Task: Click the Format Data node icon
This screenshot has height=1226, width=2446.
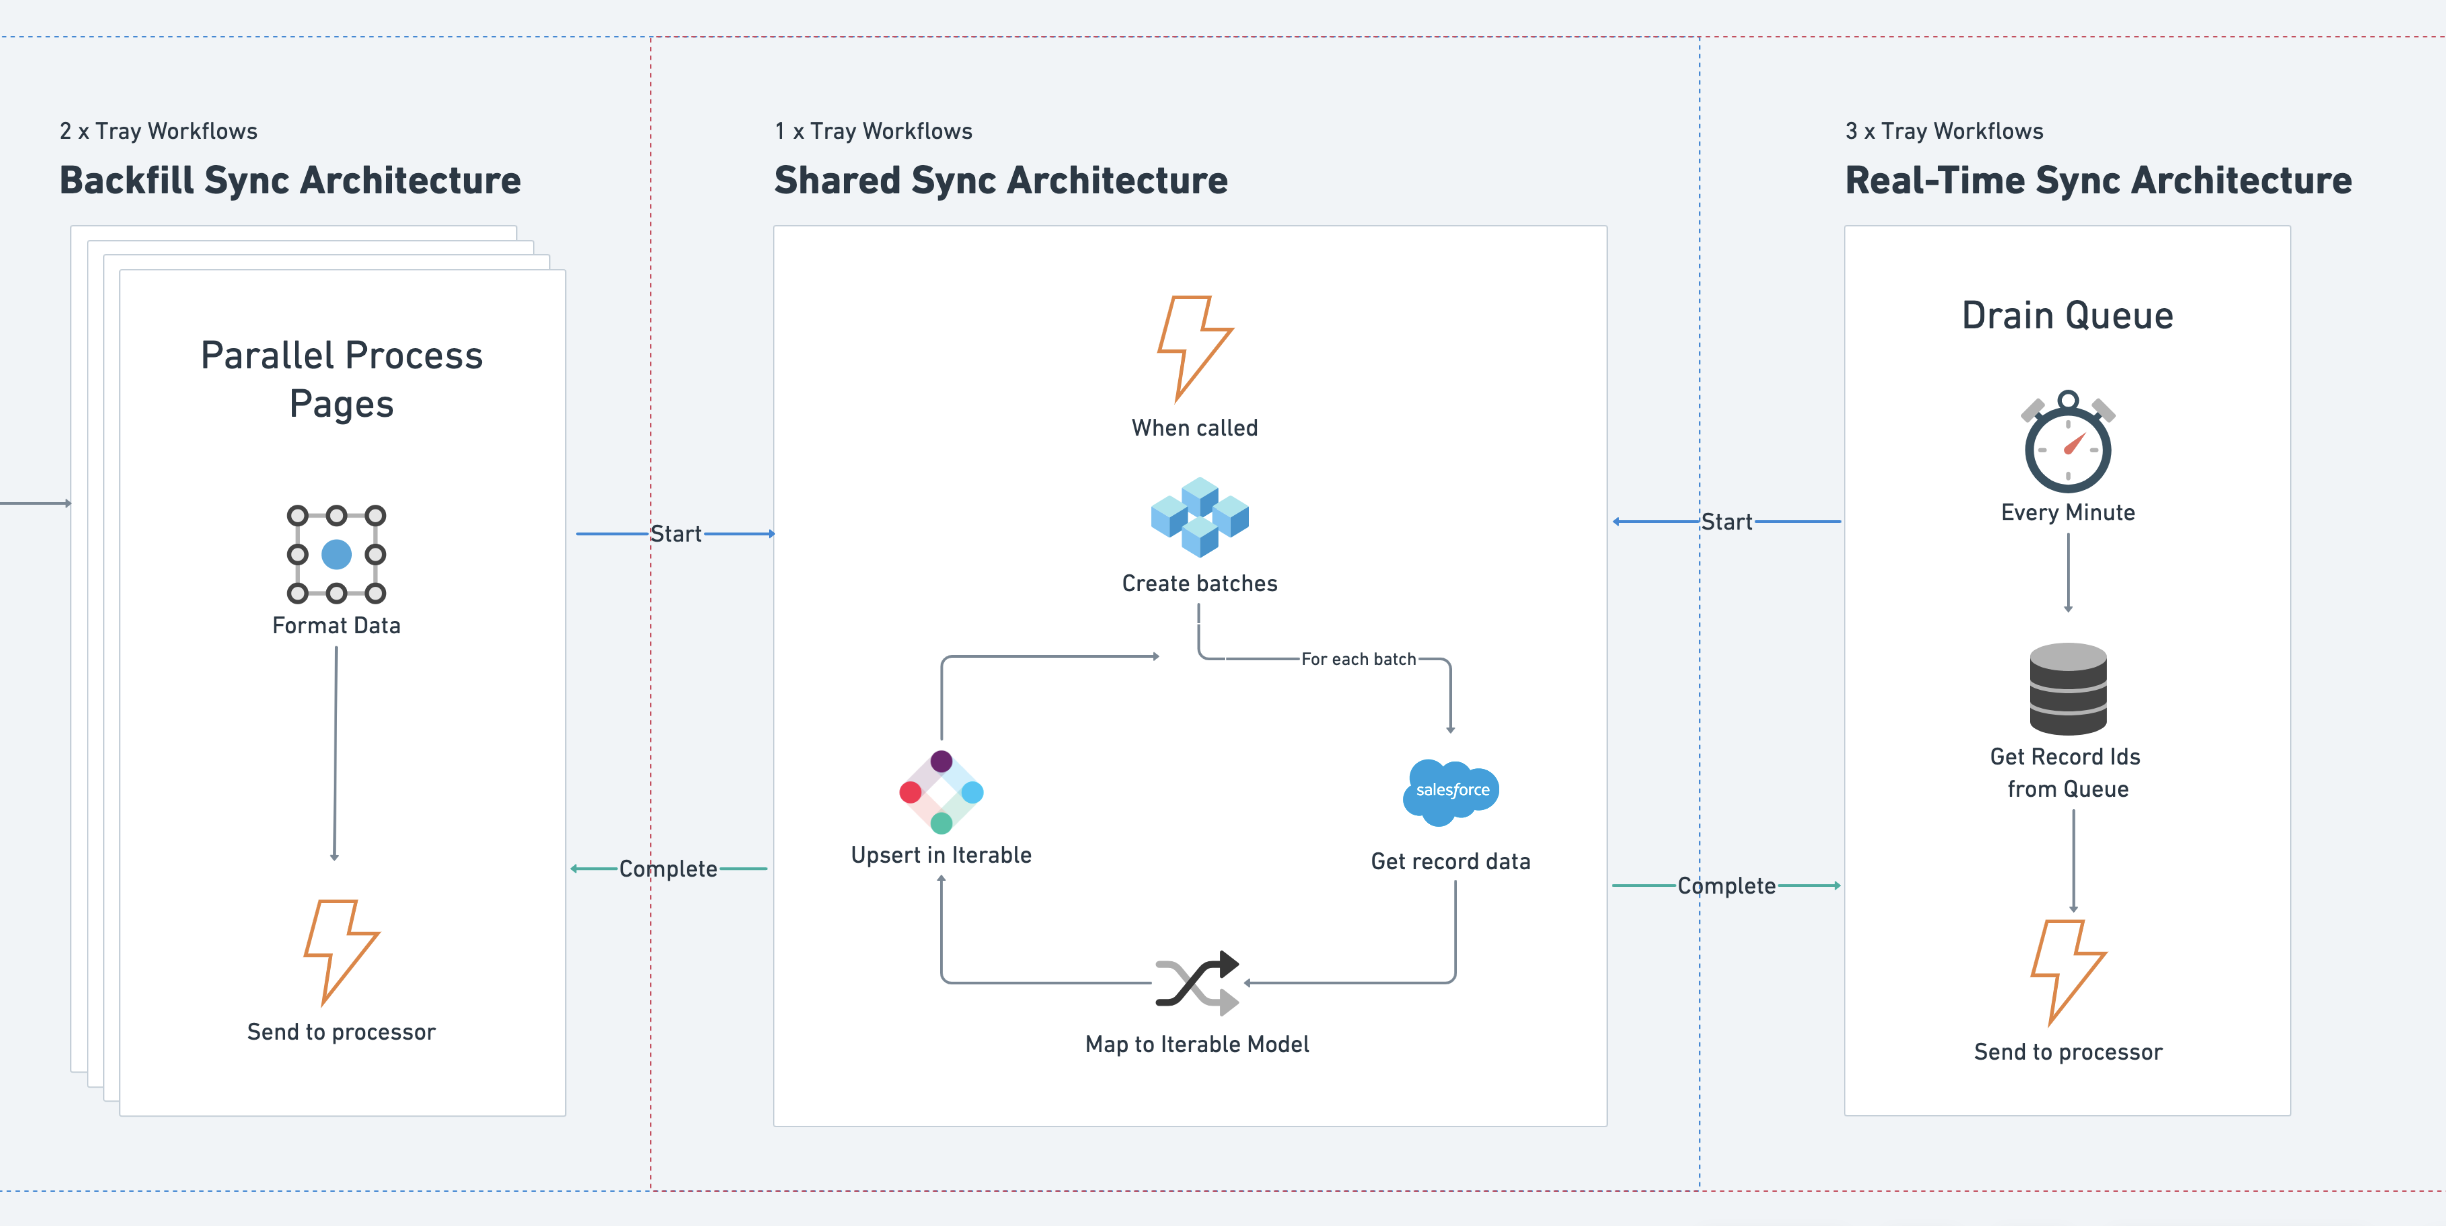Action: [336, 554]
